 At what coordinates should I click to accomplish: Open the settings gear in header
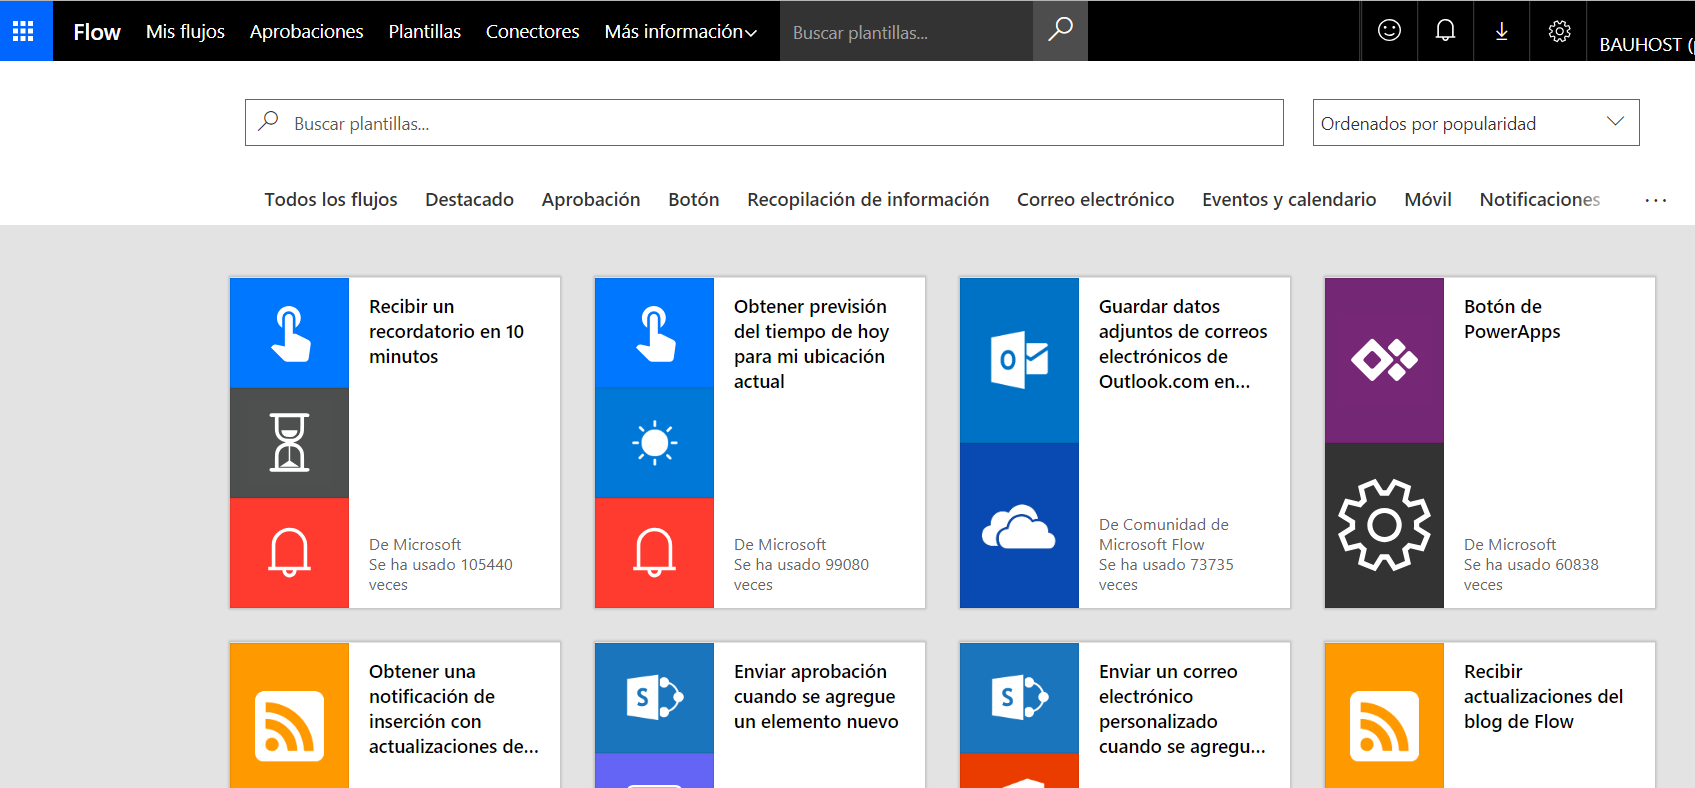pyautogui.click(x=1559, y=31)
